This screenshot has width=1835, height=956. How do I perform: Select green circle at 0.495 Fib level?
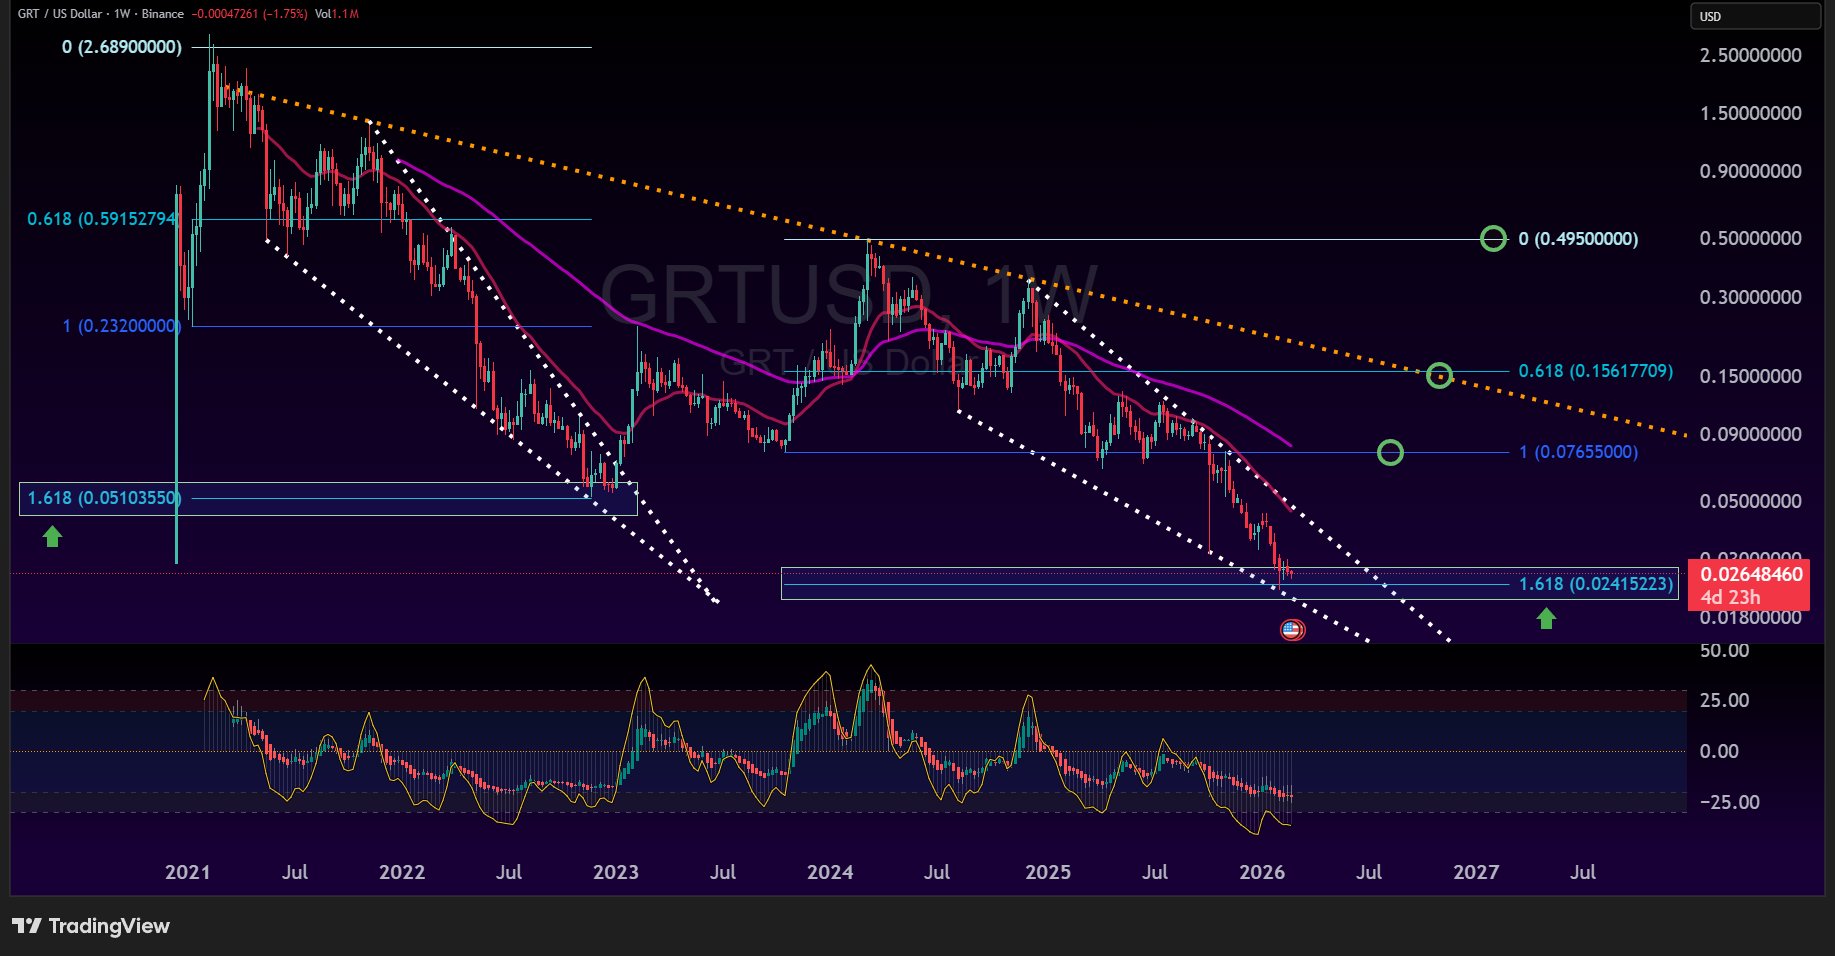[x=1493, y=239]
